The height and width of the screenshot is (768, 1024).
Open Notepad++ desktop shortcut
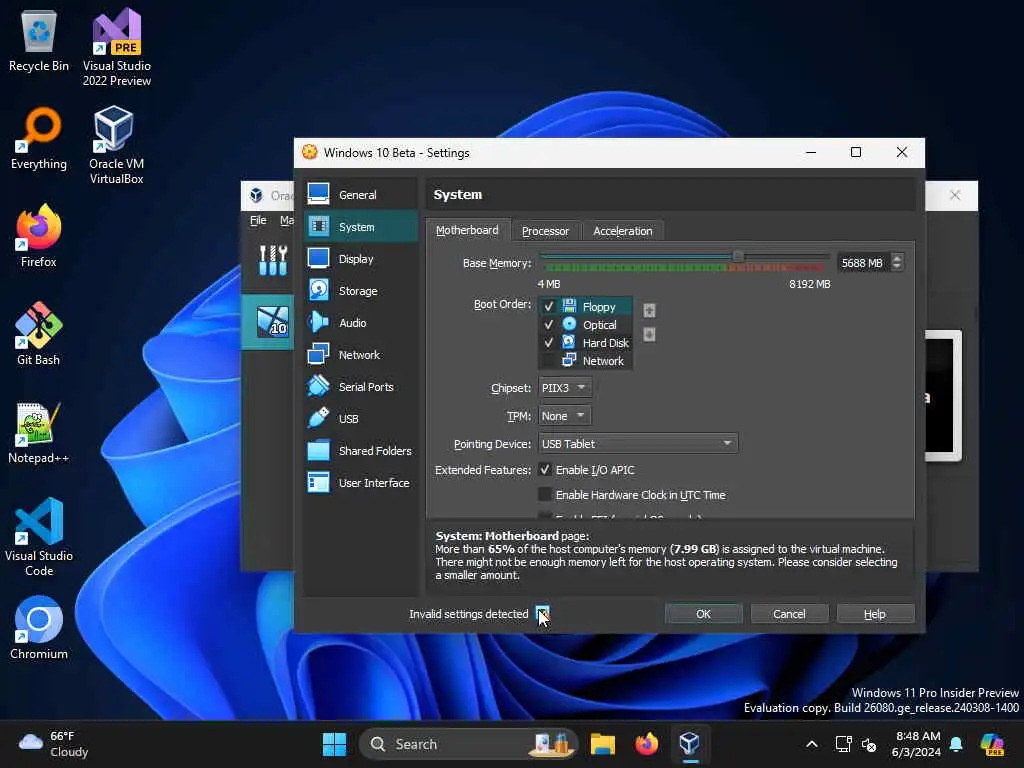(39, 432)
